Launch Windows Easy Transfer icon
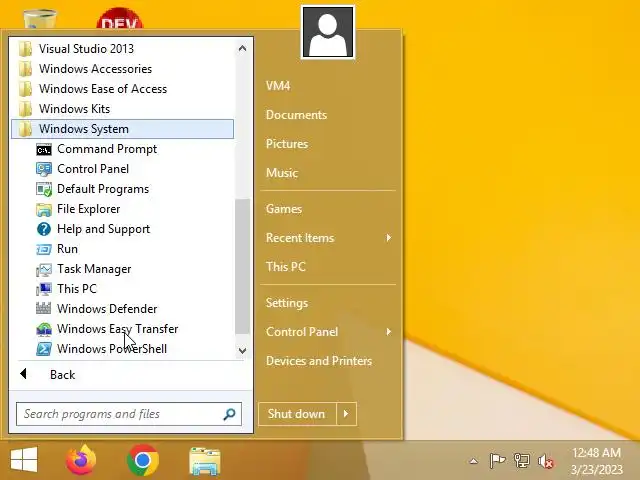This screenshot has width=640, height=480. (44, 329)
